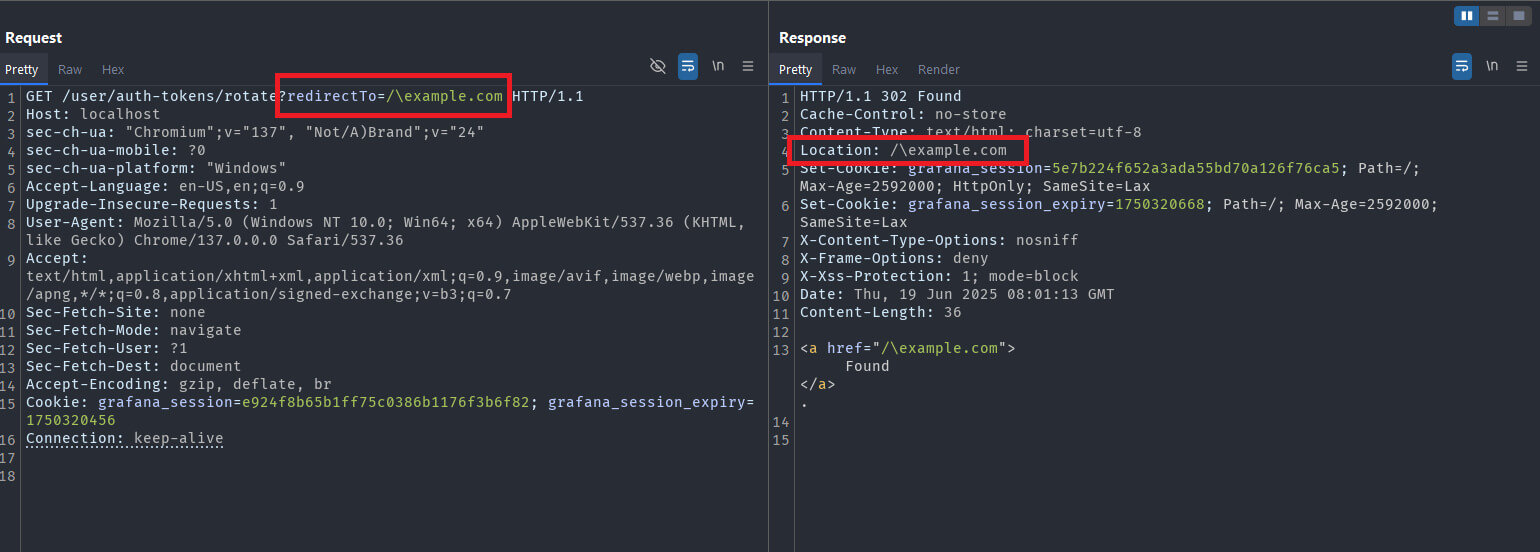Select top-bottom stacked layout icon
The height and width of the screenshot is (552, 1540).
tap(1493, 16)
